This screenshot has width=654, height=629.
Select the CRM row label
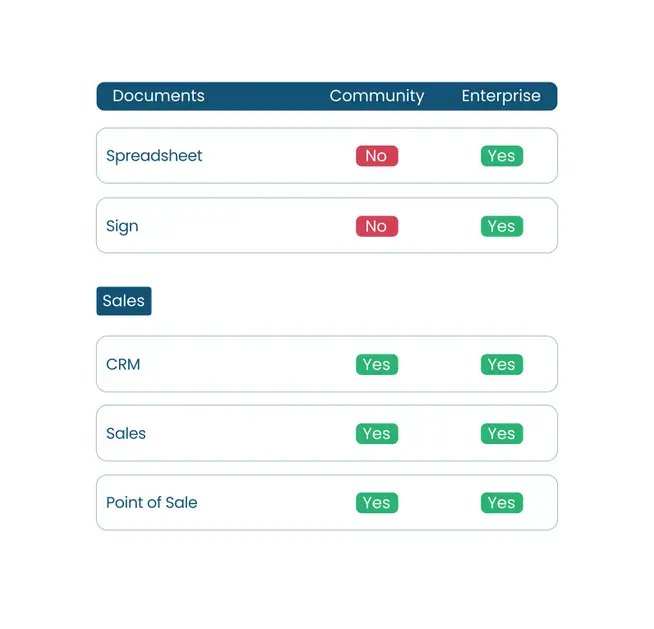click(x=123, y=364)
